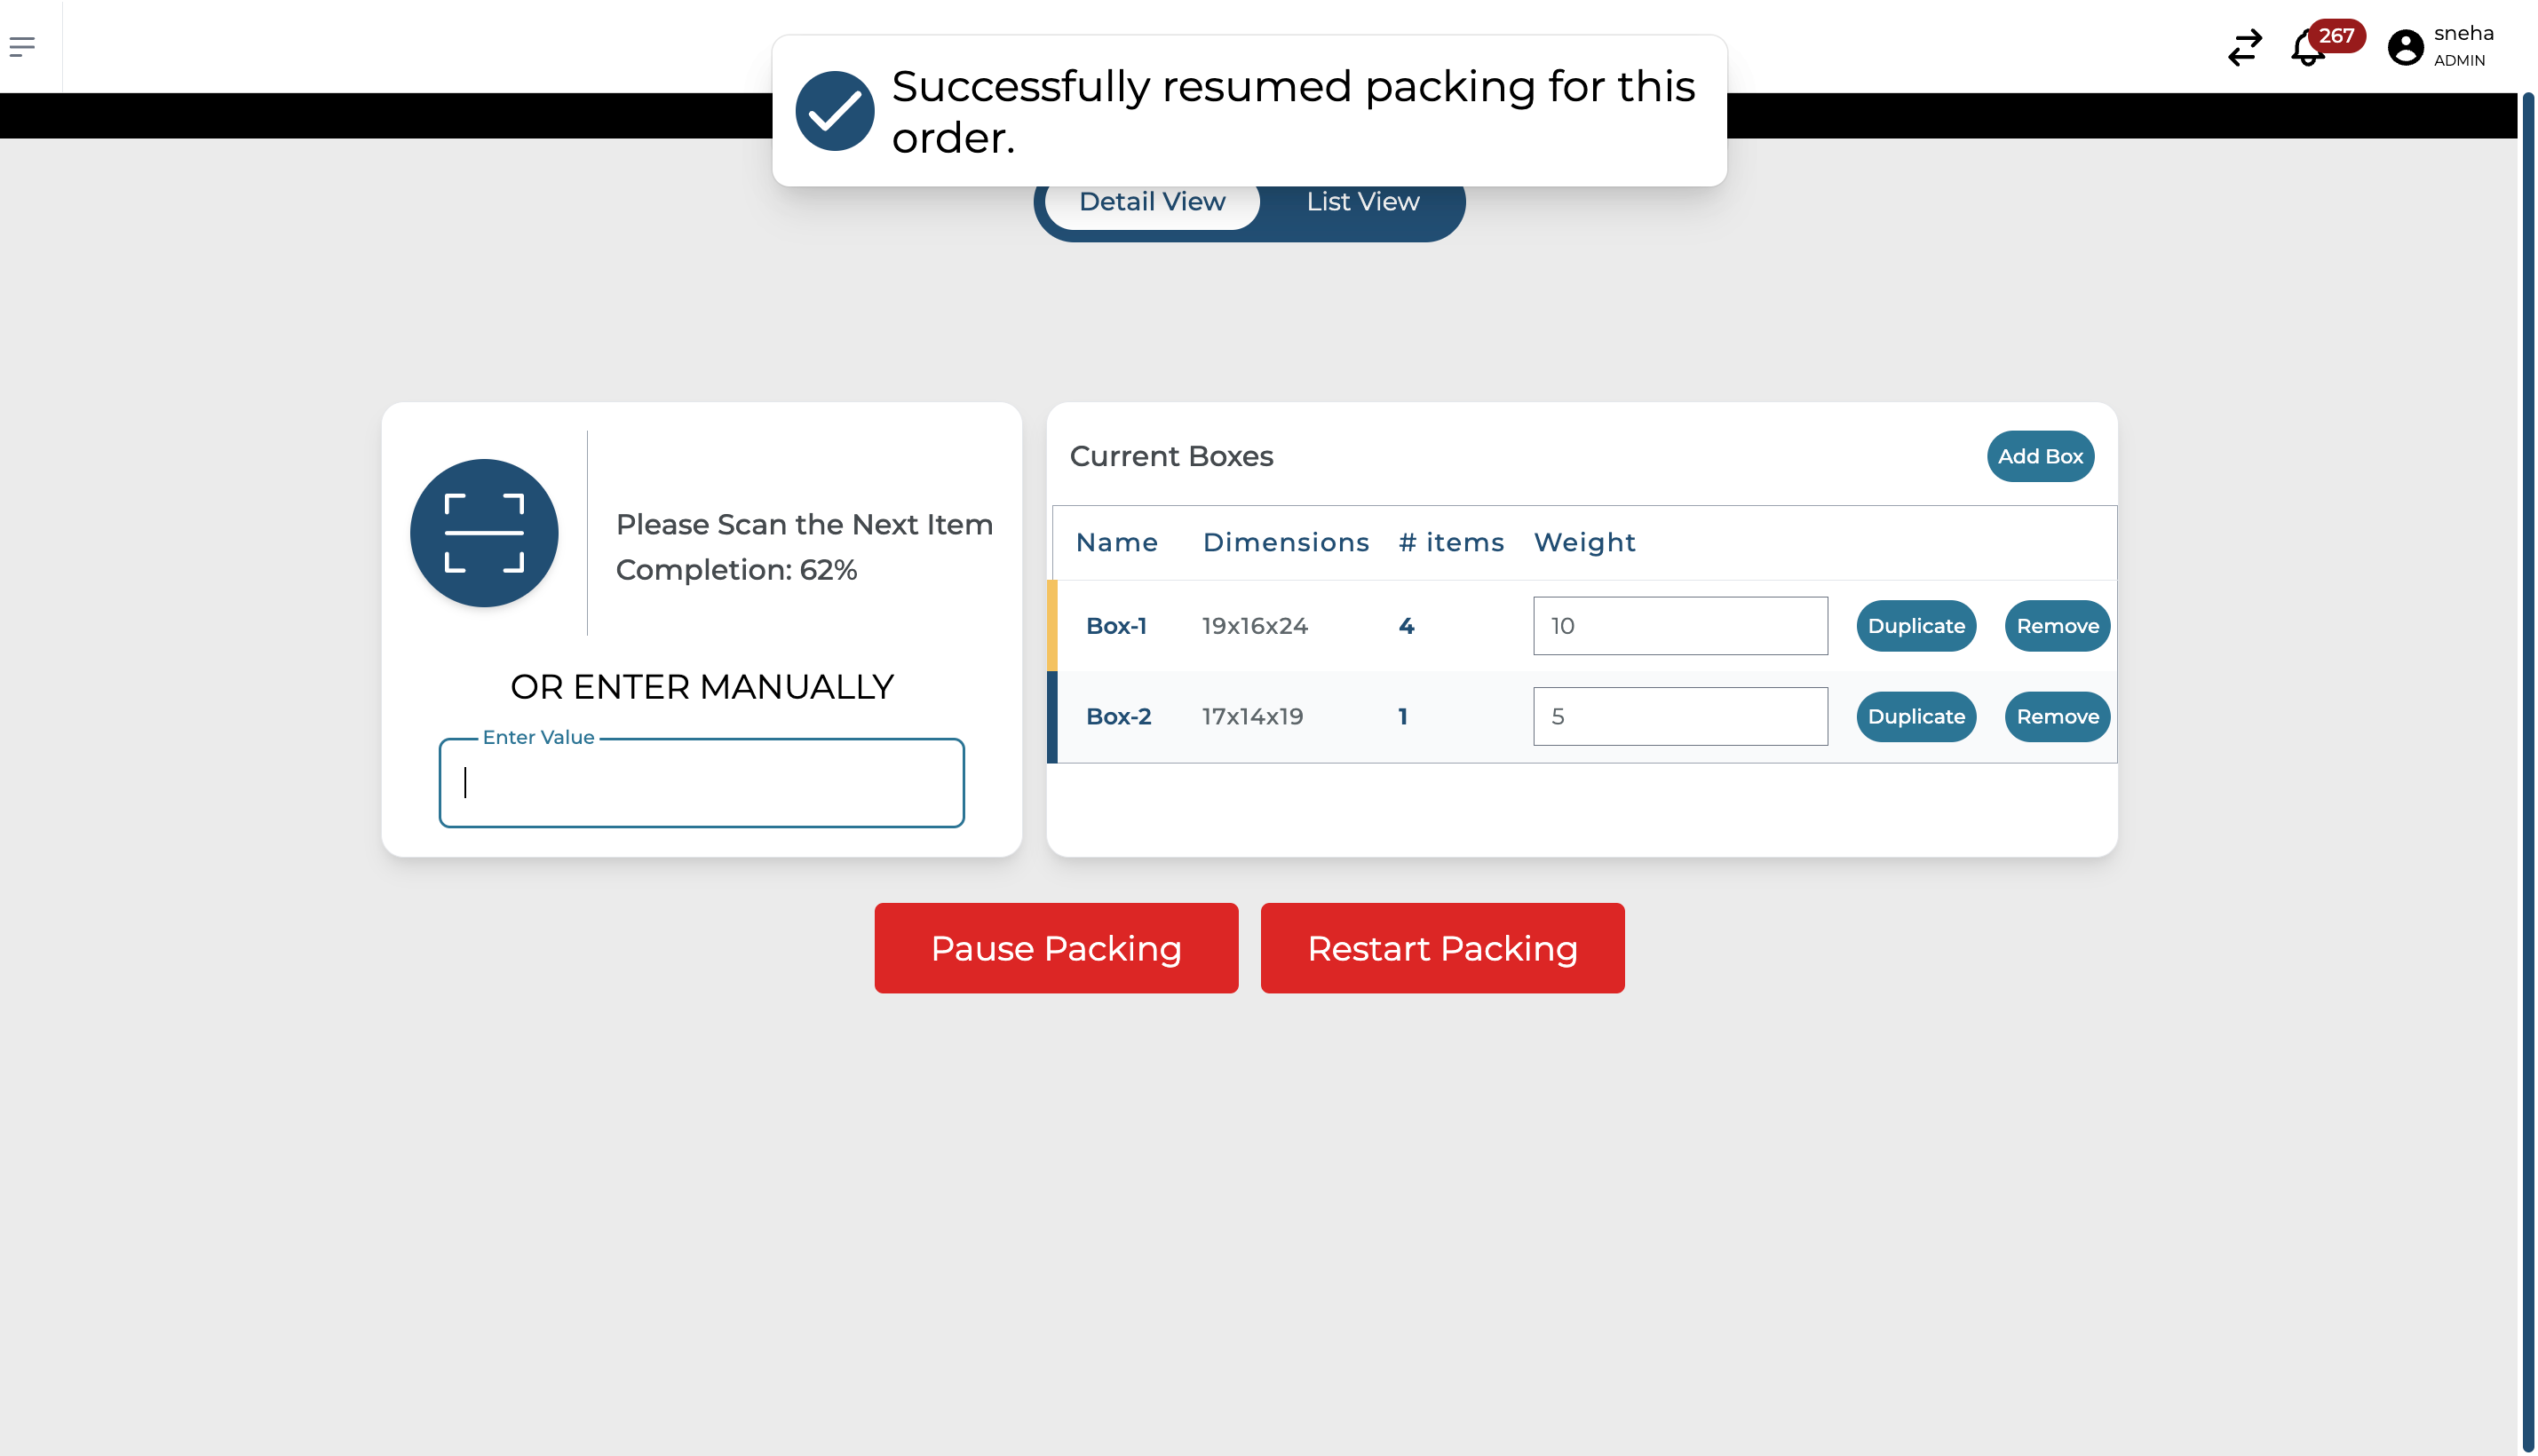Viewport: 2538px width, 1456px height.
Task: Click the sneha user avatar icon
Action: pos(2405,47)
